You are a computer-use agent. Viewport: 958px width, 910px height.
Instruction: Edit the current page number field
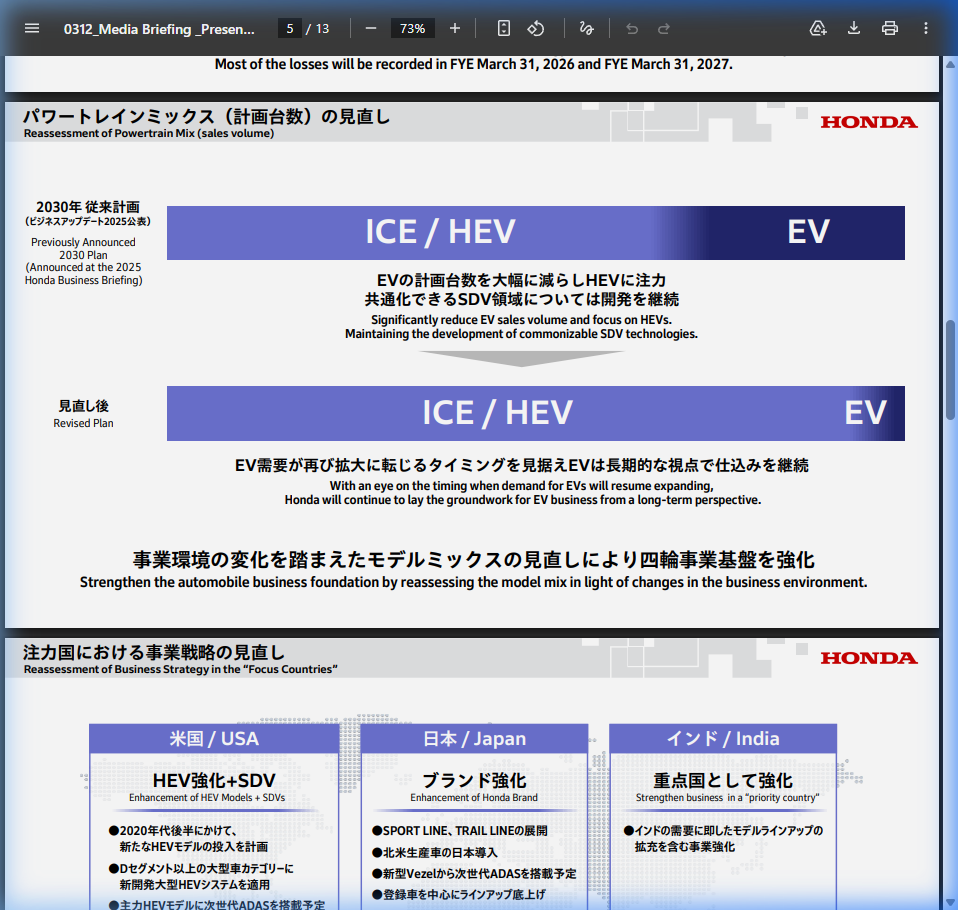[x=290, y=29]
